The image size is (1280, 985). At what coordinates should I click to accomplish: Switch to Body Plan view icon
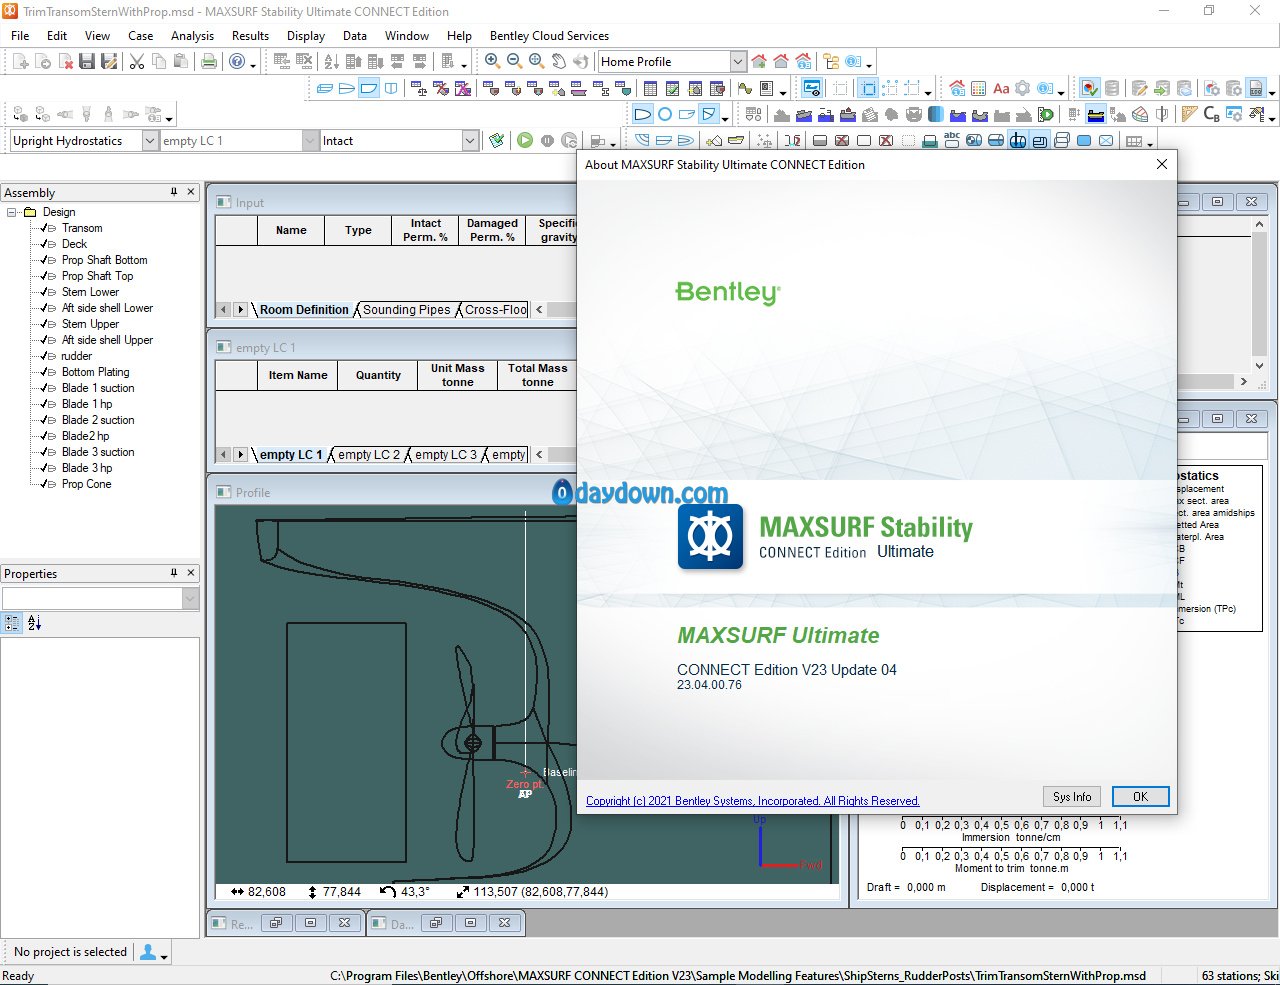pos(390,88)
